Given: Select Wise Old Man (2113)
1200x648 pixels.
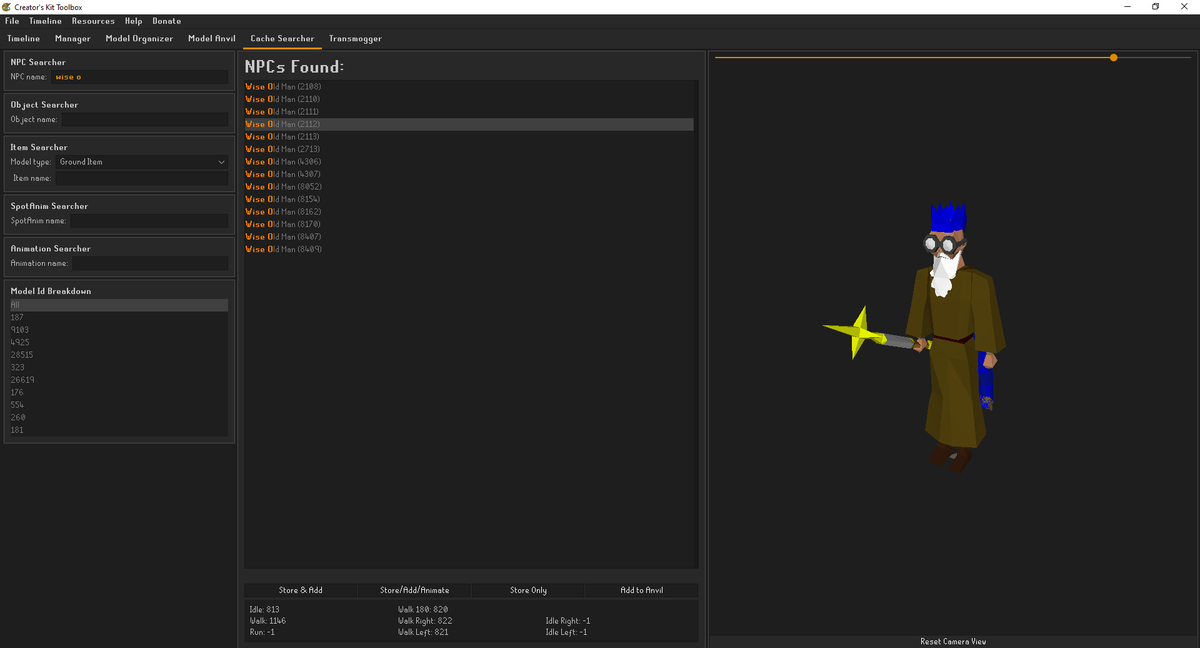Looking at the screenshot, I should [x=469, y=137].
